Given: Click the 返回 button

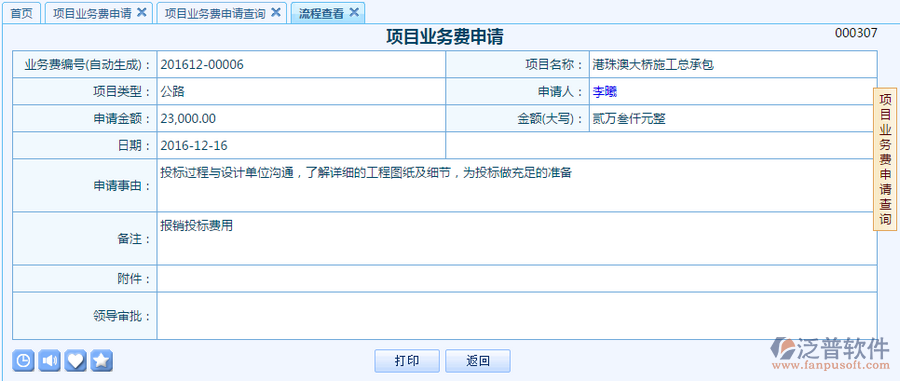Looking at the screenshot, I should (x=478, y=361).
